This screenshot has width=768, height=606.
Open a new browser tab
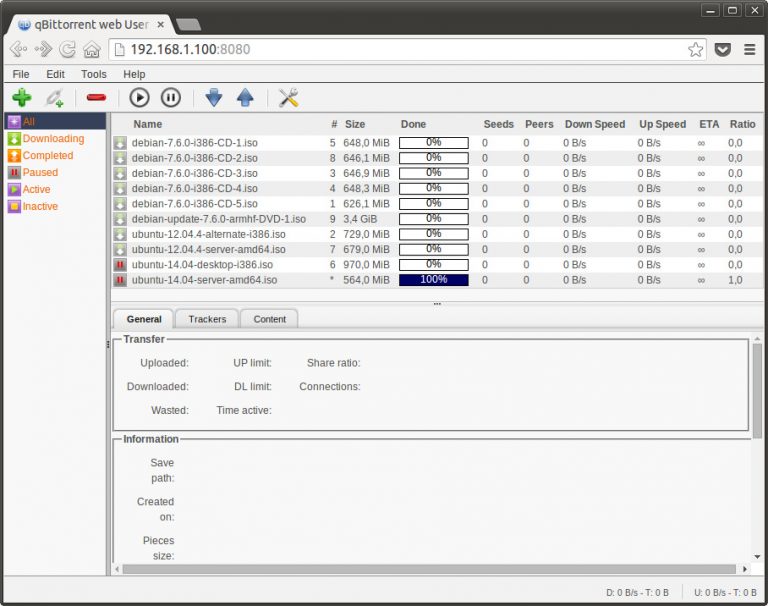[188, 24]
